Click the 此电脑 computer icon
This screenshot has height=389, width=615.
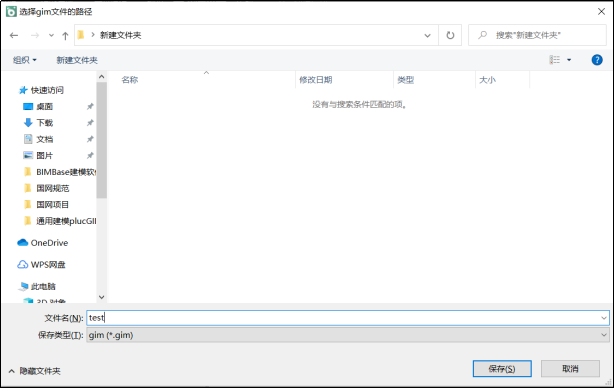(x=24, y=287)
